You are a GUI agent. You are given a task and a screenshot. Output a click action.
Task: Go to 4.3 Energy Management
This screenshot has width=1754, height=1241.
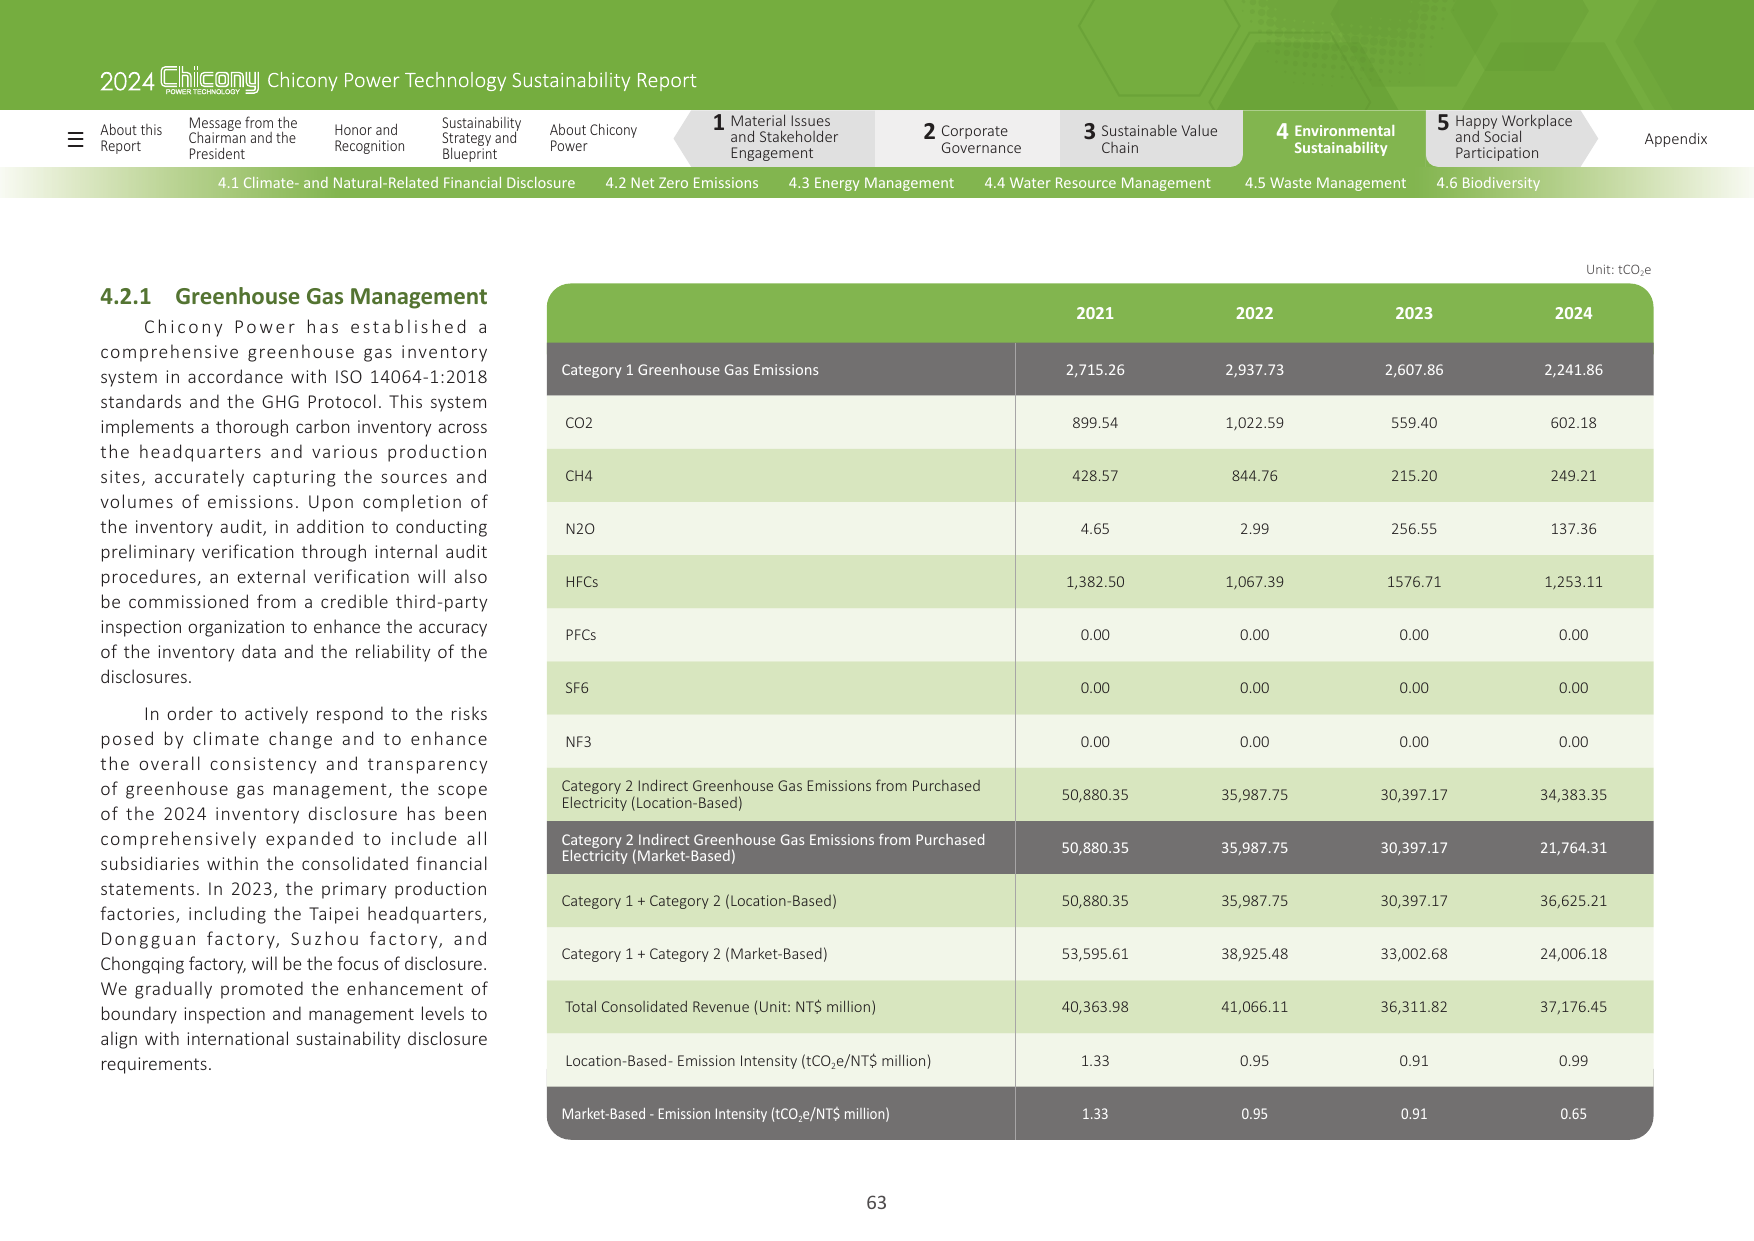coord(870,183)
